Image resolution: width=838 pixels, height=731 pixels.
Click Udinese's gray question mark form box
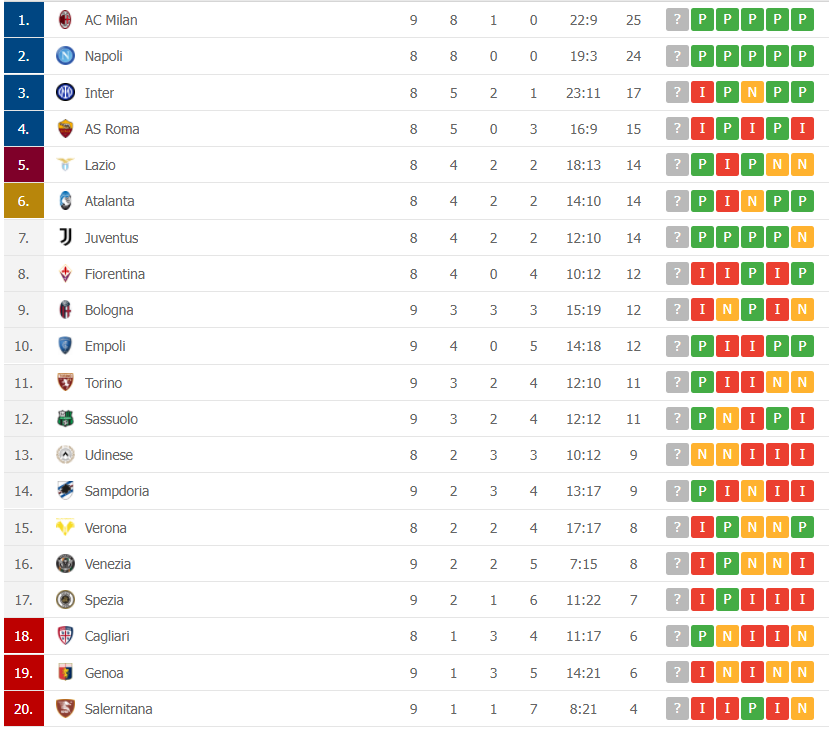click(x=677, y=455)
